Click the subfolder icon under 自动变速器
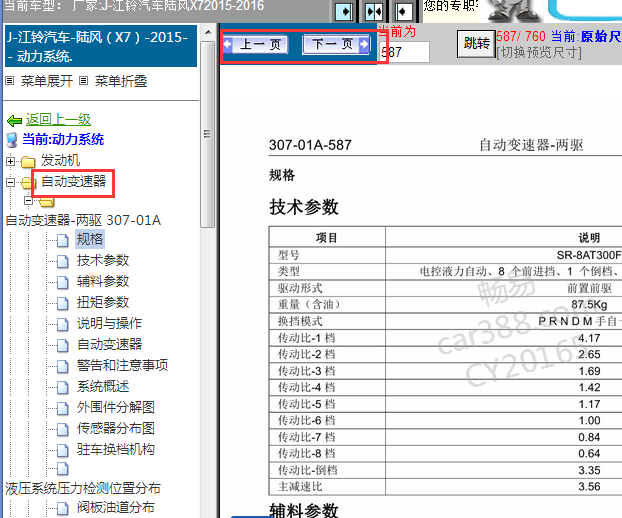Viewport: 622px width, 518px height. 47,202
